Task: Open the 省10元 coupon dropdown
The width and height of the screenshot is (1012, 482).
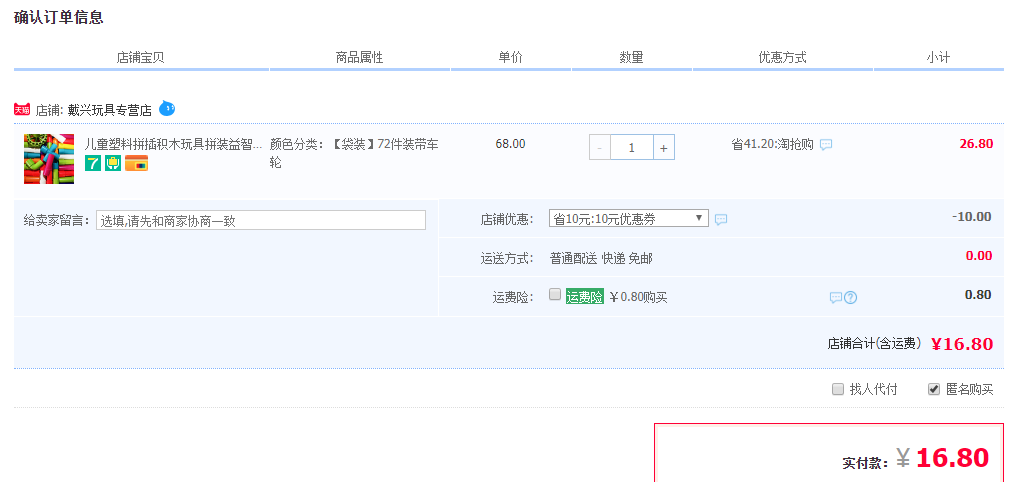Action: pos(629,218)
